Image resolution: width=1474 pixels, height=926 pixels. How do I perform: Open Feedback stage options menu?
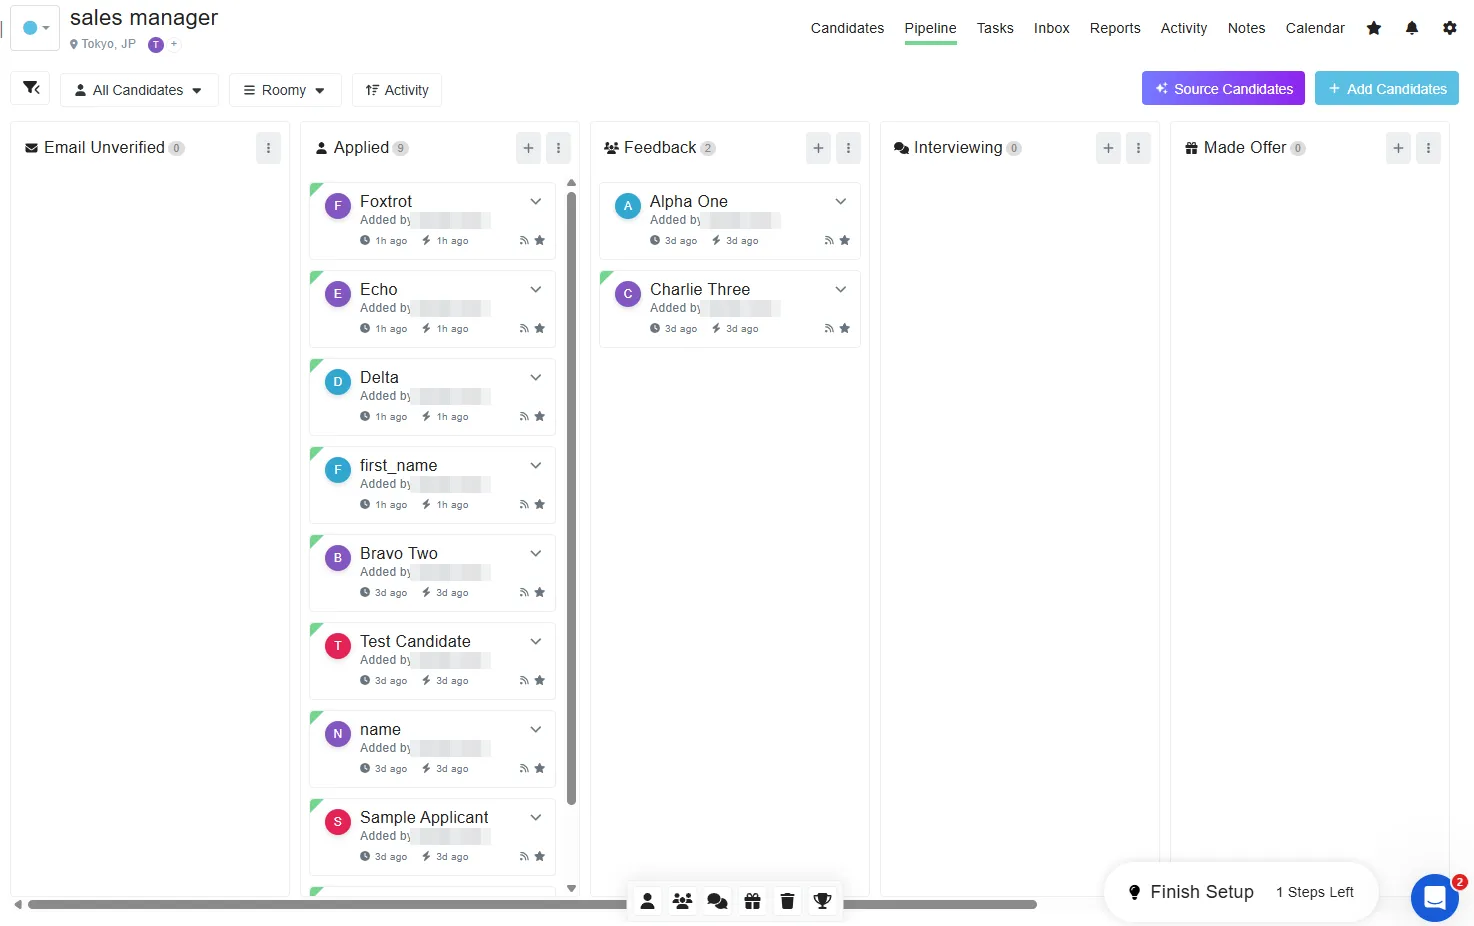coord(849,148)
